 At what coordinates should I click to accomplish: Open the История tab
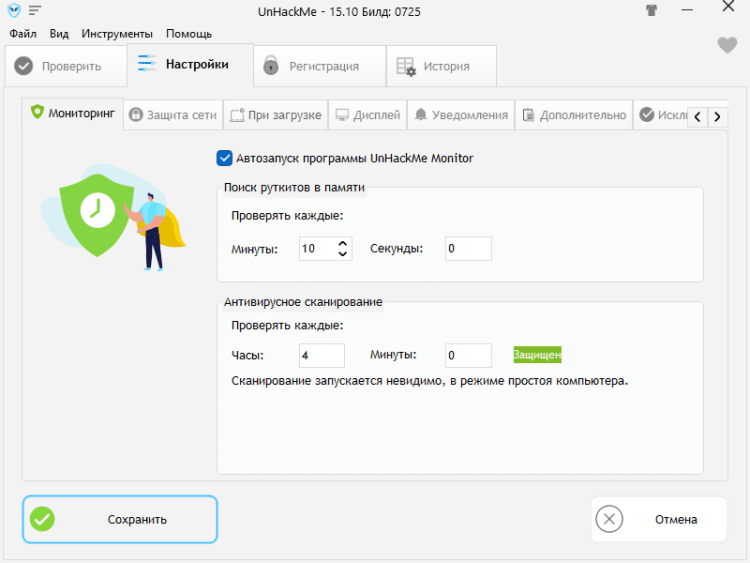point(441,66)
